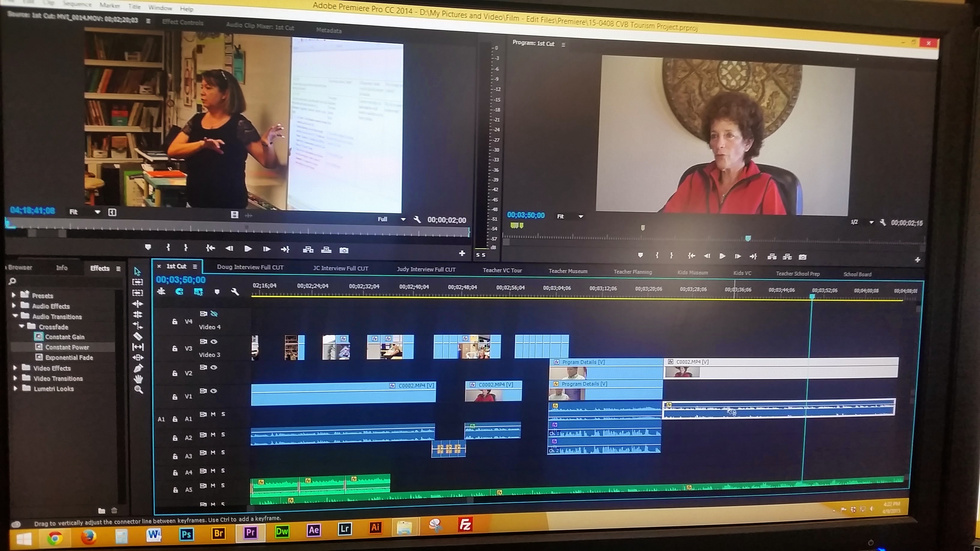Select the Zoom tool in the tools panel
This screenshot has height=551, width=980.
click(x=138, y=390)
